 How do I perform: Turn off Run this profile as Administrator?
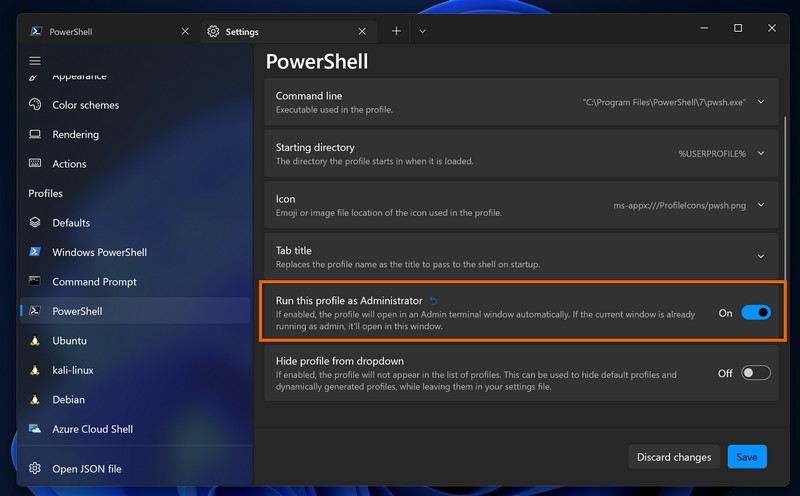pyautogui.click(x=756, y=312)
